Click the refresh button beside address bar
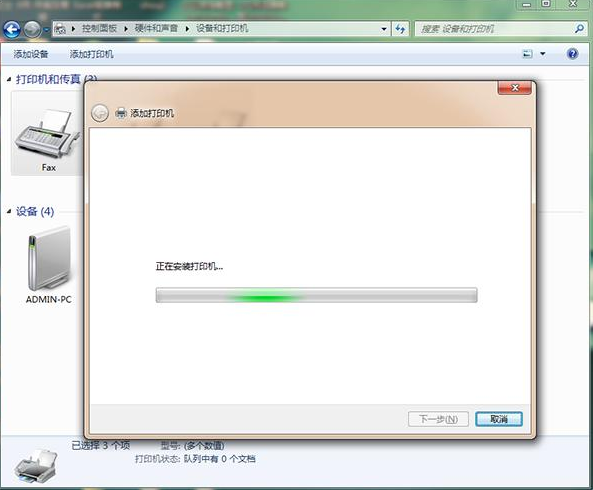This screenshot has height=490, width=593. pyautogui.click(x=400, y=29)
